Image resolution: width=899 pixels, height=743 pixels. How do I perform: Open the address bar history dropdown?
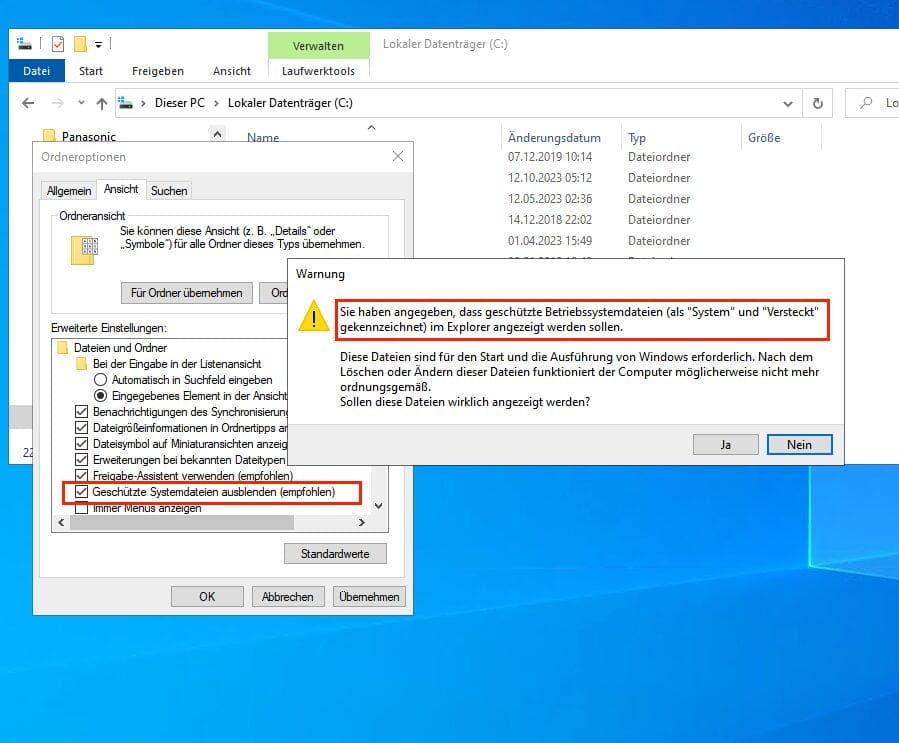[x=788, y=103]
